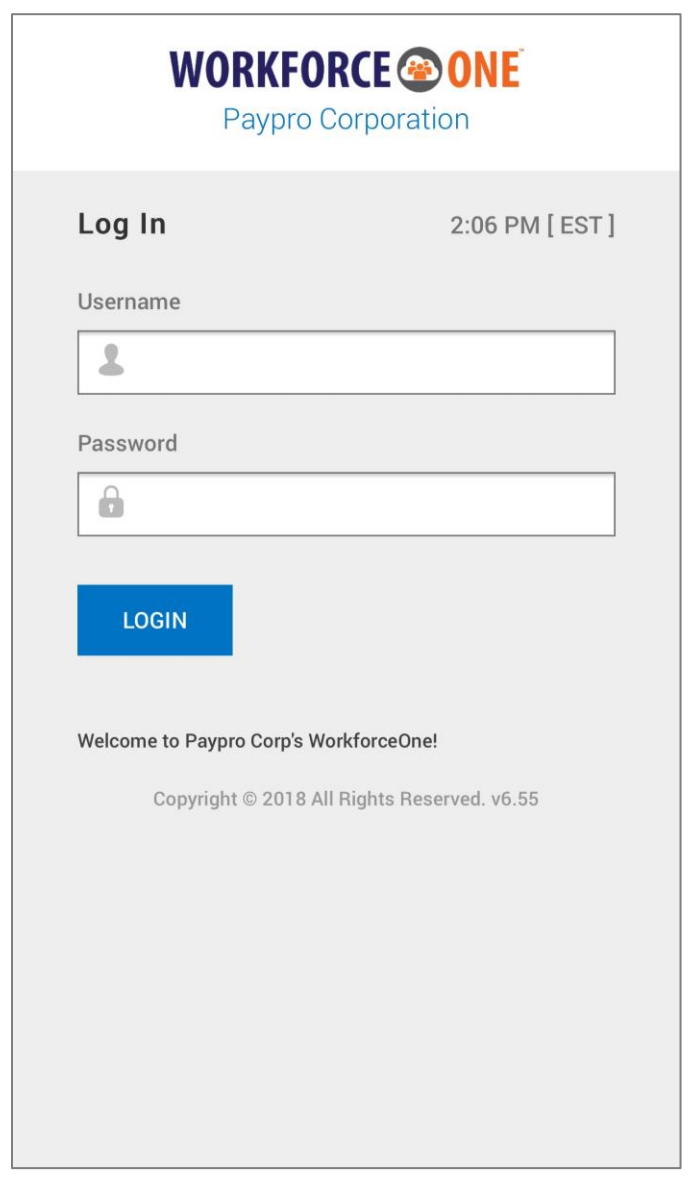The height and width of the screenshot is (1178, 688).
Task: Click the 'Copyright © 2018 All Rights Reserved. v6.55' text
Action: click(346, 799)
